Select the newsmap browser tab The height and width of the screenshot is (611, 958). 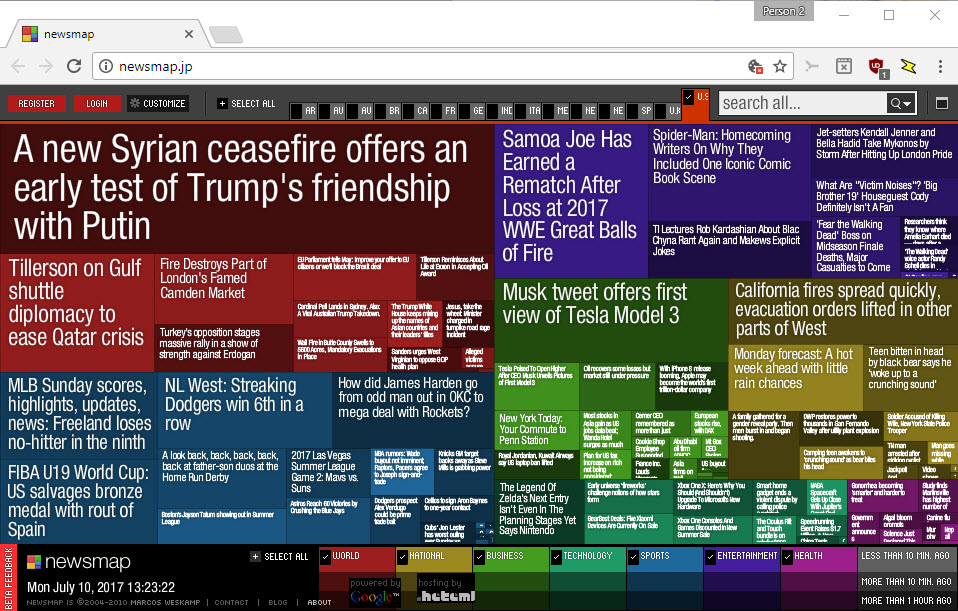tap(107, 34)
